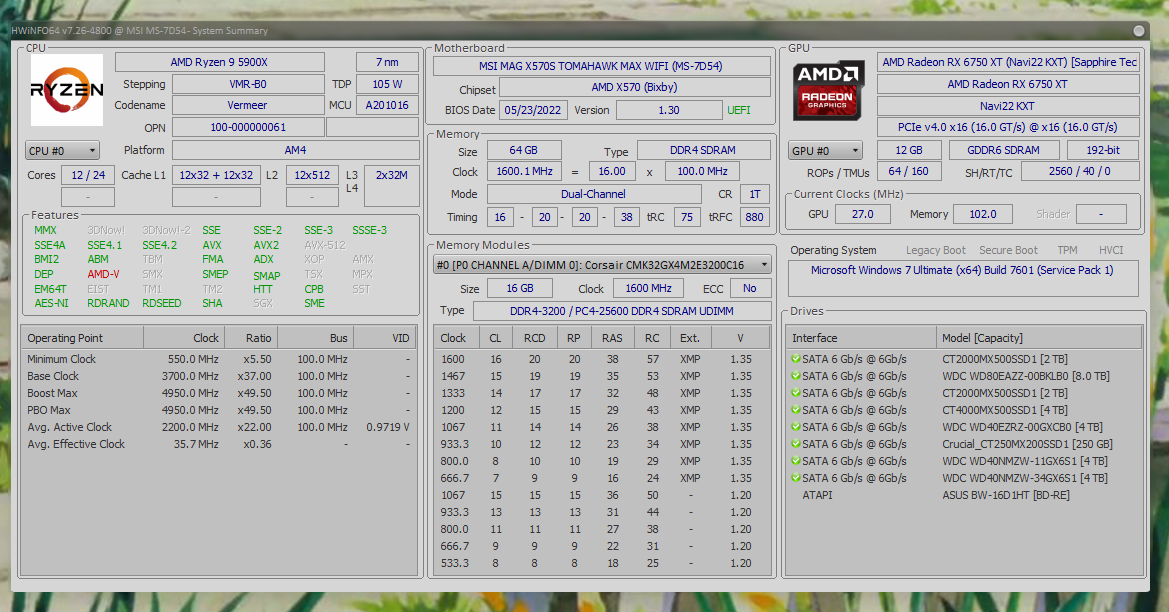Click the RCD column header in memory table
The image size is (1169, 612).
point(534,338)
